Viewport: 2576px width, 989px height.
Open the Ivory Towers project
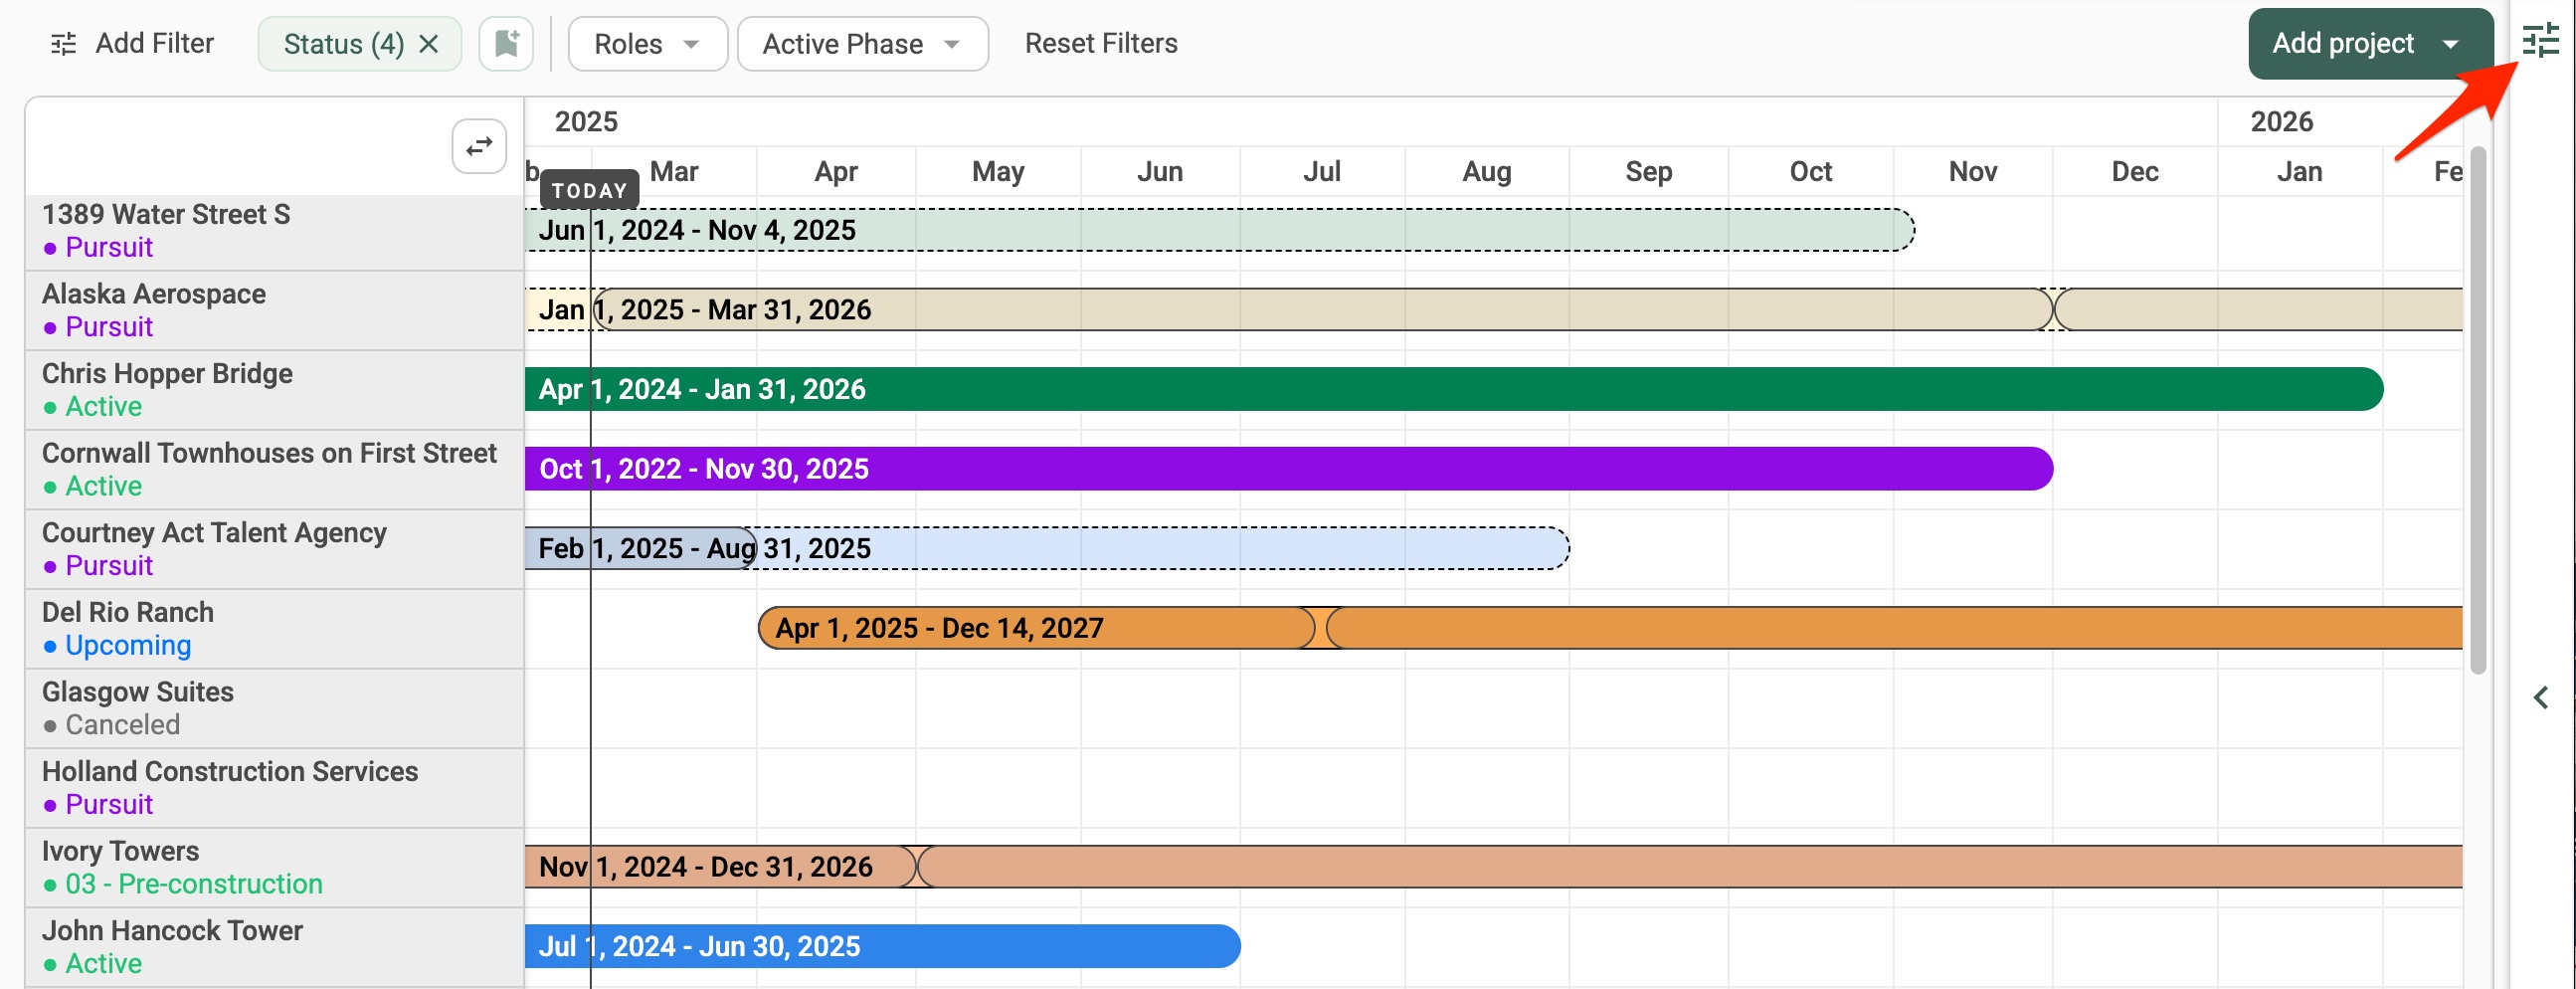coord(274,868)
